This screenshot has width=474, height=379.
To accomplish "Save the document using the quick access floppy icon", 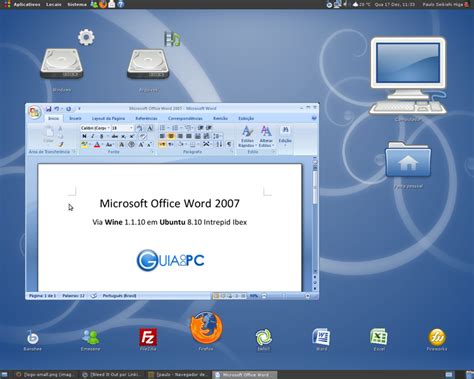I will (x=49, y=109).
